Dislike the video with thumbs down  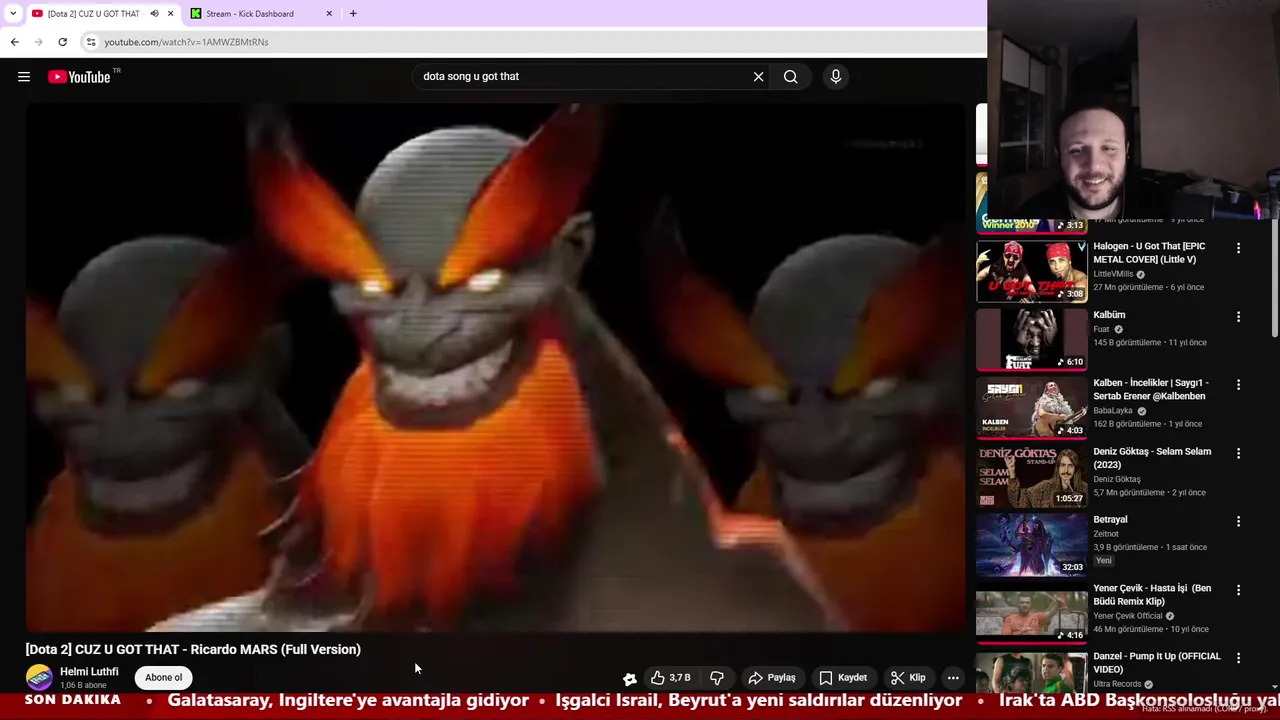[x=717, y=678]
